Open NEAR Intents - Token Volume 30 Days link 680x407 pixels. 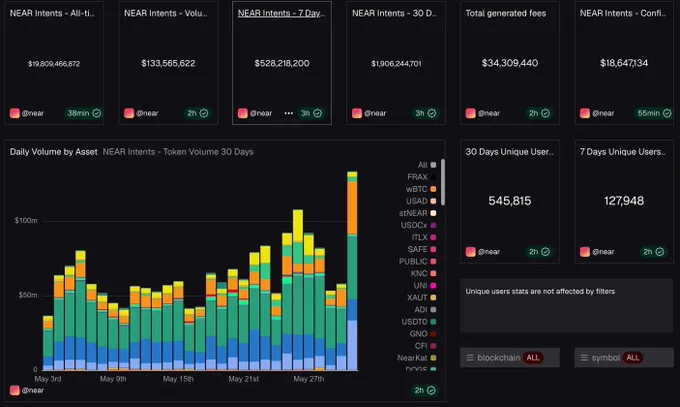178,152
